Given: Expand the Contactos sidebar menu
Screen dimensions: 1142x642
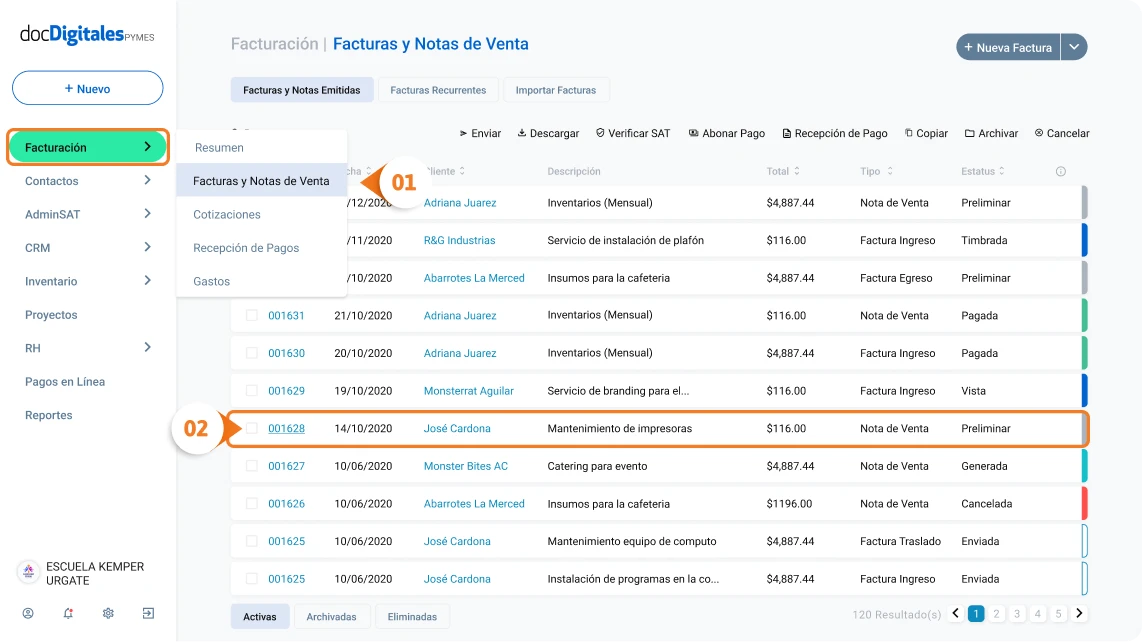Looking at the screenshot, I should click(x=147, y=181).
